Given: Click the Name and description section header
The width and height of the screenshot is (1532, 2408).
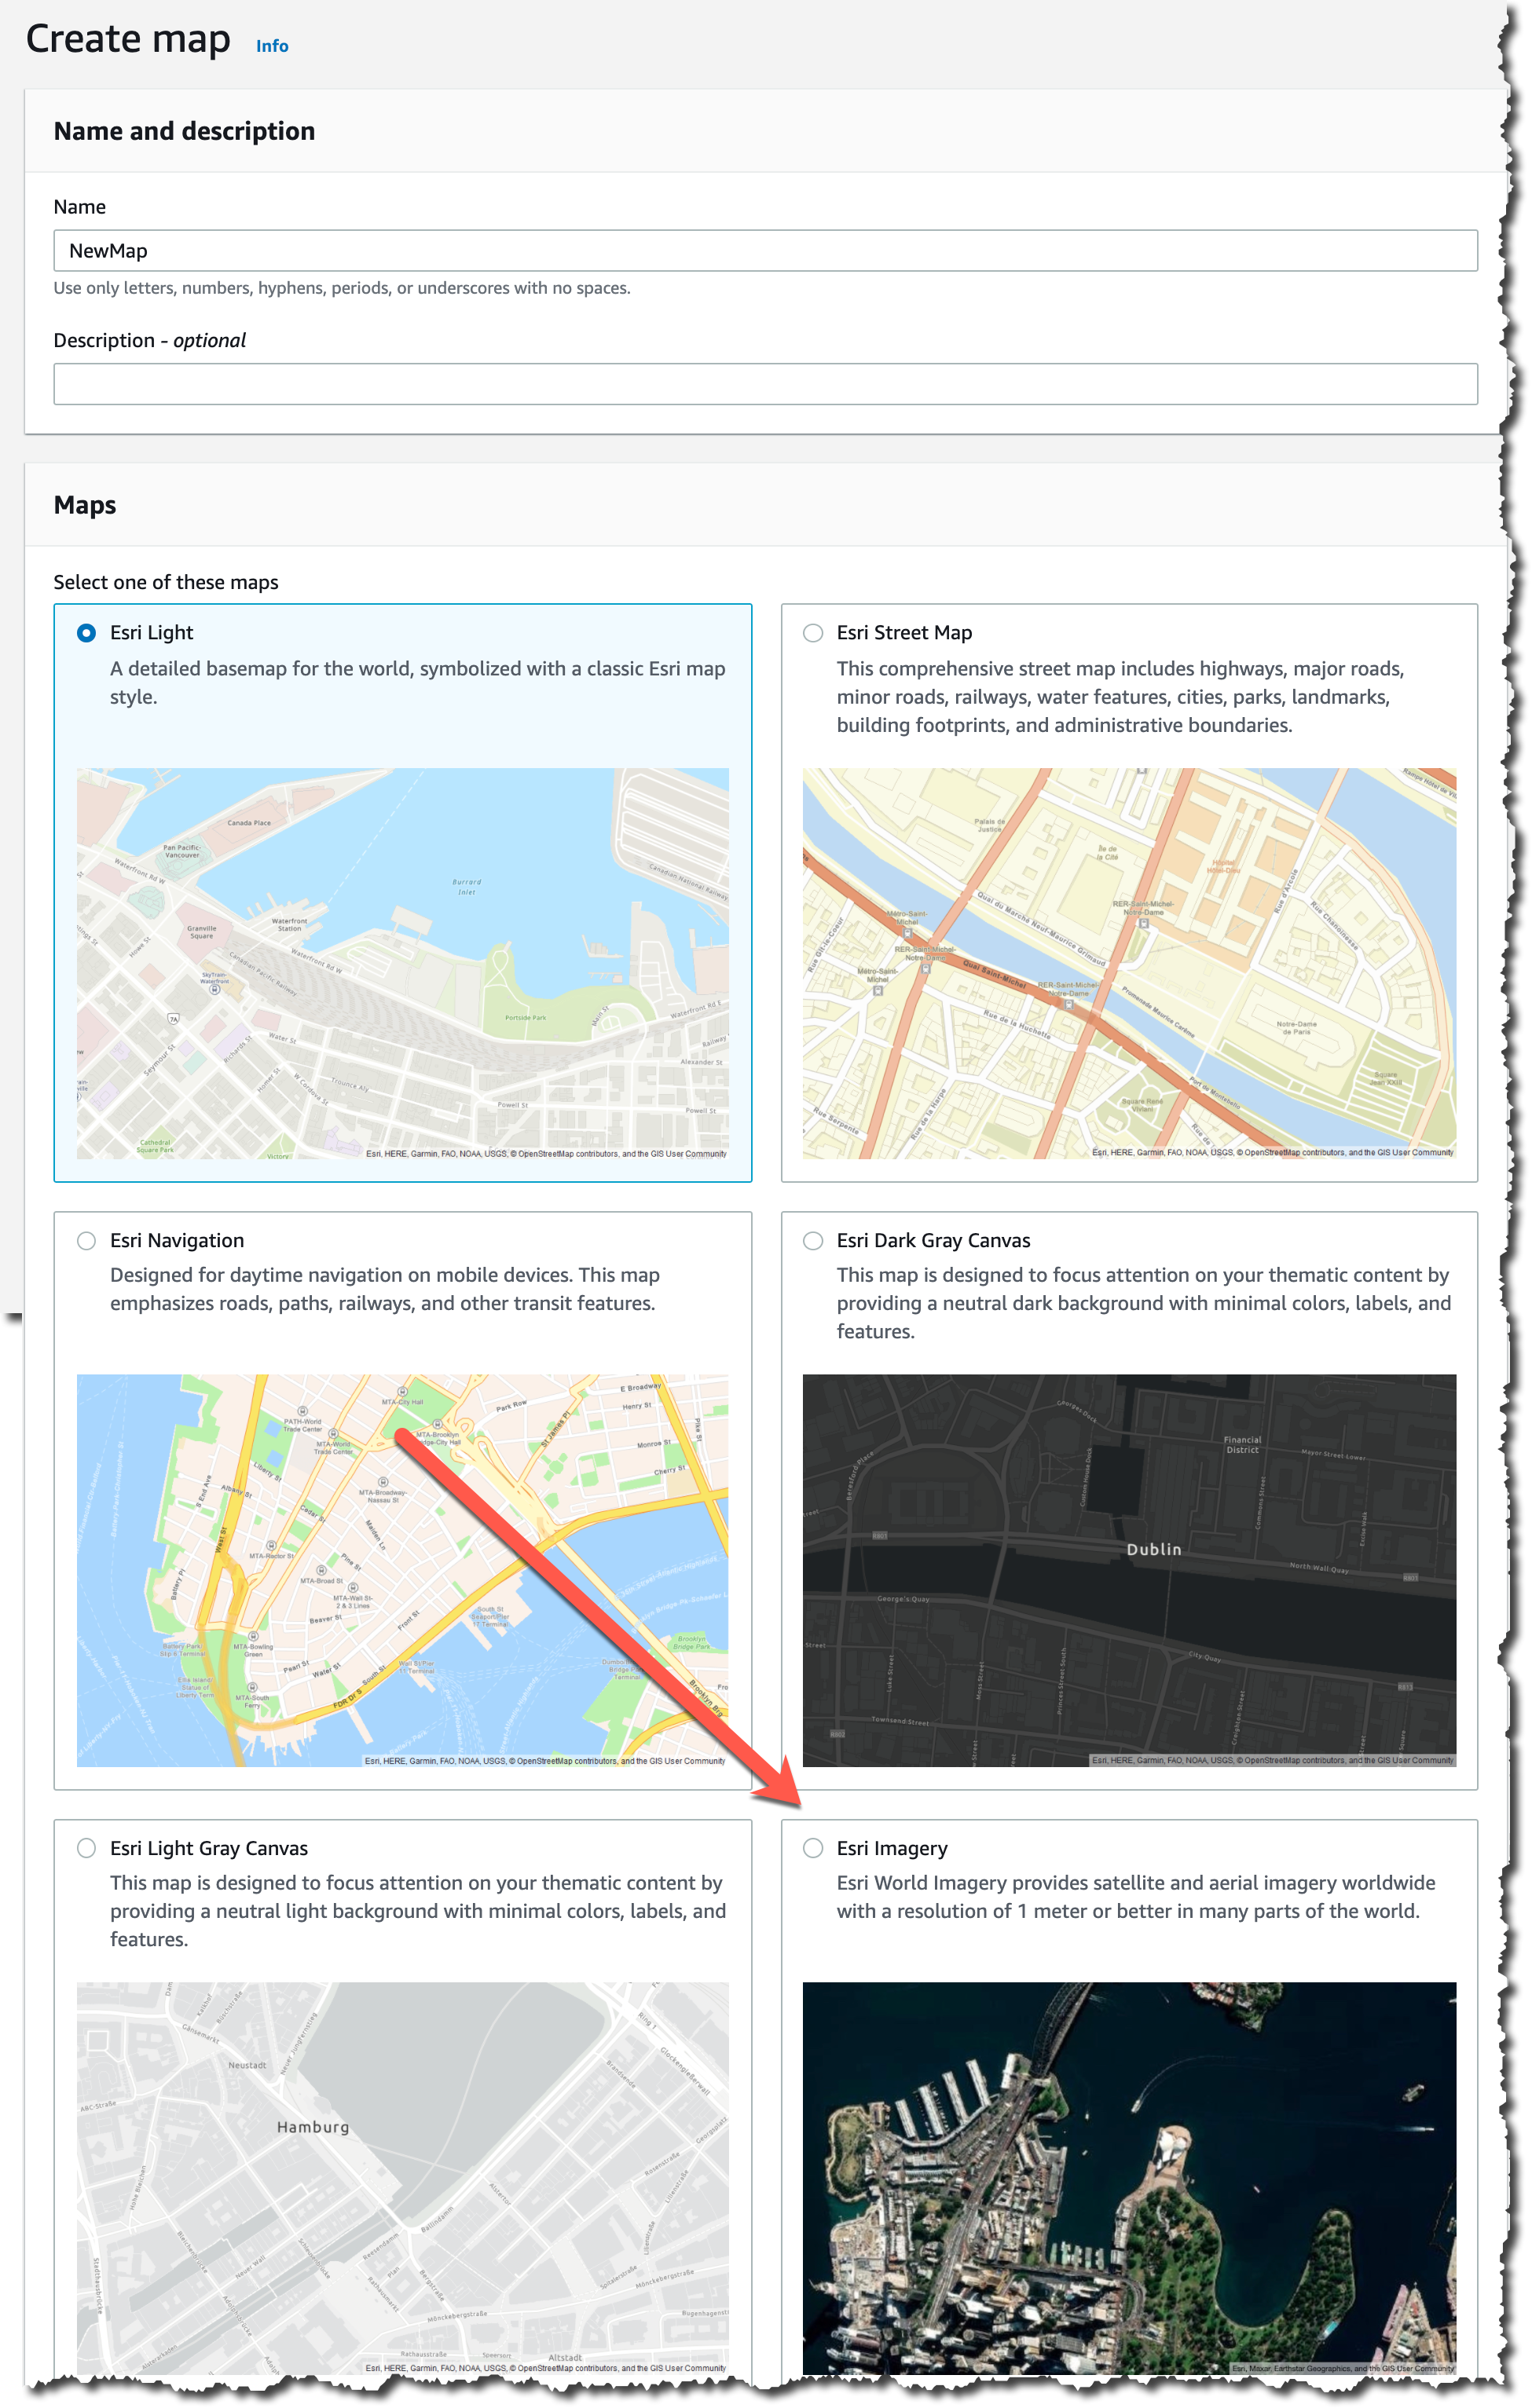Looking at the screenshot, I should point(184,131).
